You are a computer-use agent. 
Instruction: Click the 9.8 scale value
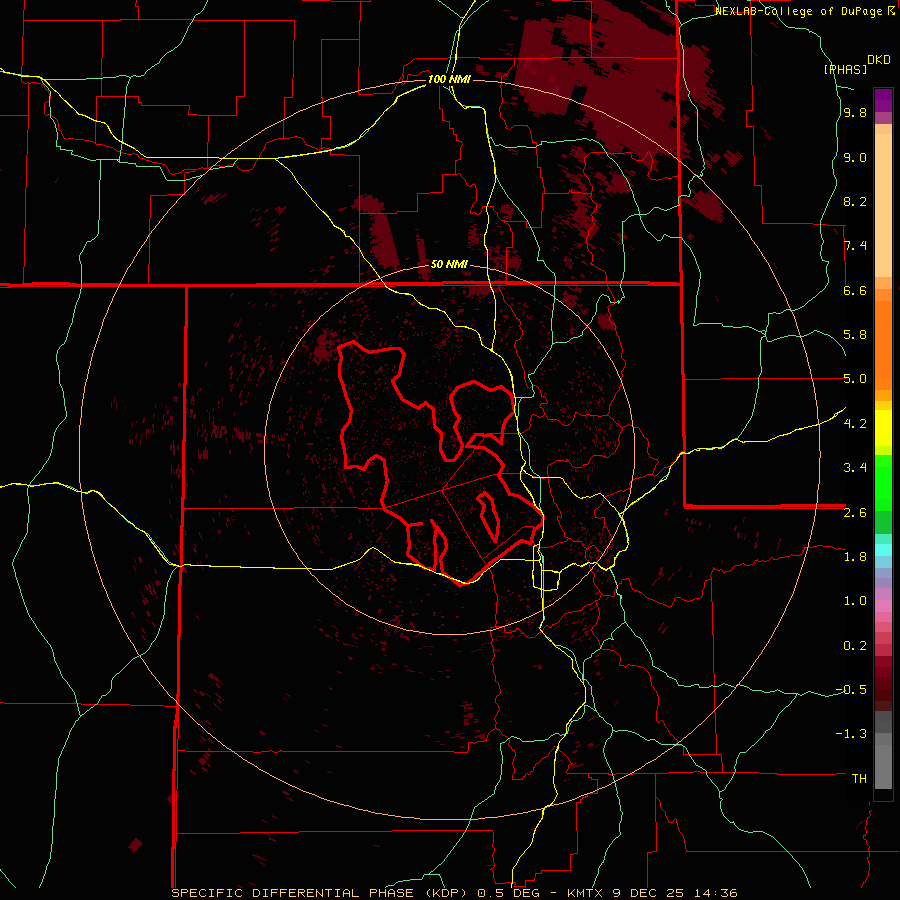click(855, 113)
